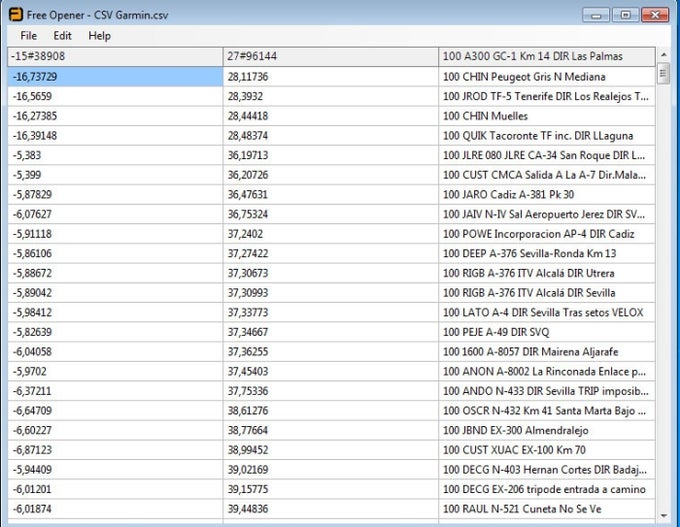This screenshot has height=527, width=680.
Task: Select cell 100 ANDO N-433 DIR Sevilla TRIP
Action: point(547,391)
